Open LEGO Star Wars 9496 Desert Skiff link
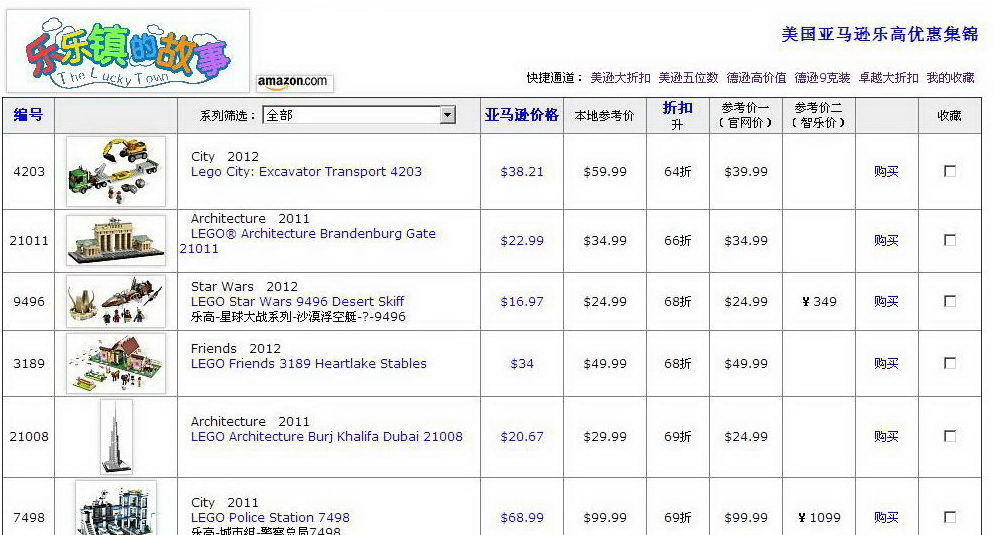This screenshot has height=535, width=994. click(297, 301)
